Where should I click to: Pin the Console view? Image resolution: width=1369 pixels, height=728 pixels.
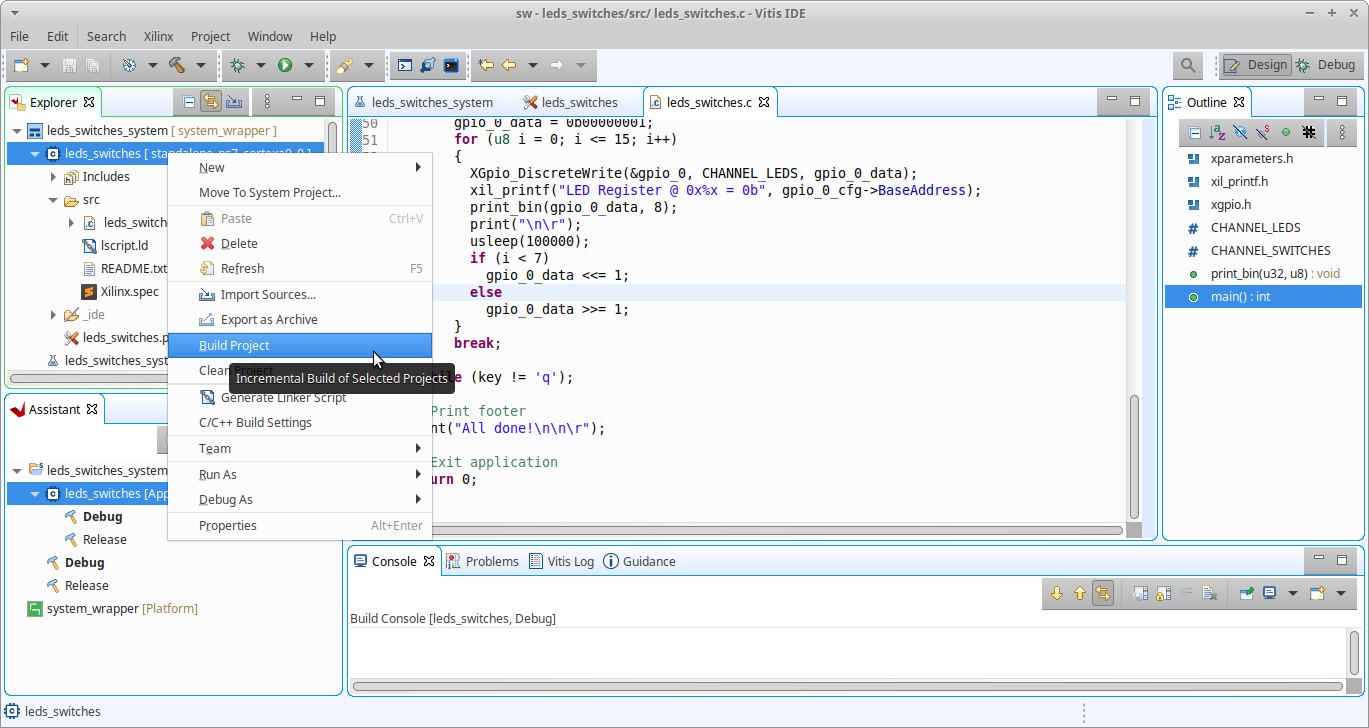click(x=1246, y=593)
